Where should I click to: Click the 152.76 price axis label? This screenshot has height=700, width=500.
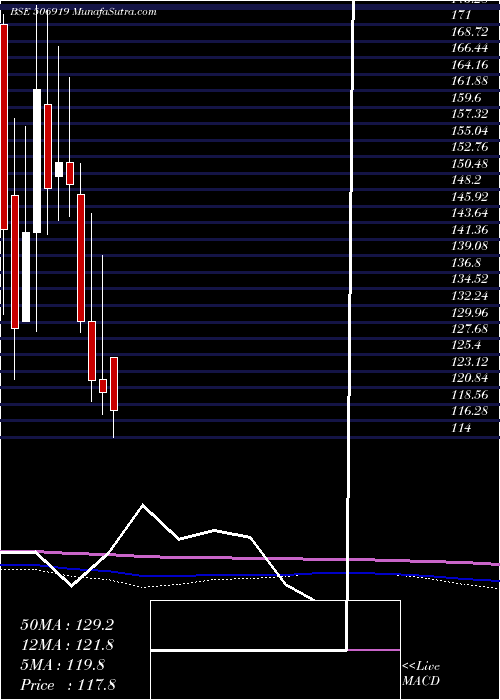tap(470, 147)
